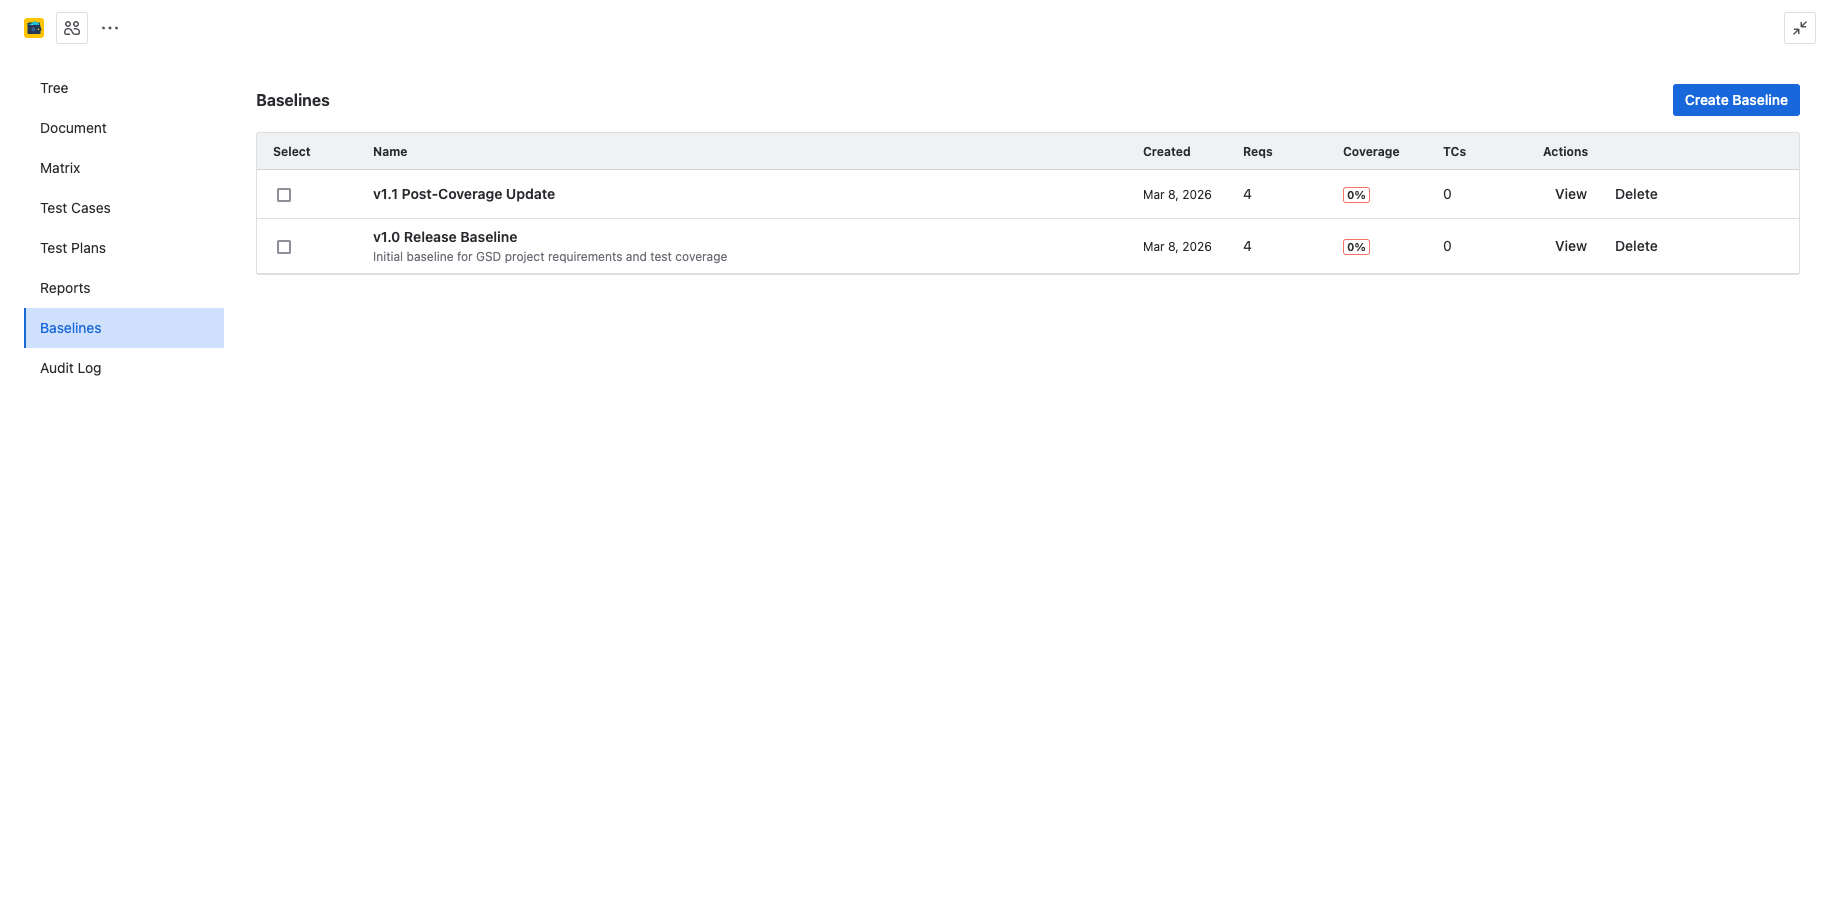The width and height of the screenshot is (1840, 900).
Task: Open the Matrix section
Action: 60,168
